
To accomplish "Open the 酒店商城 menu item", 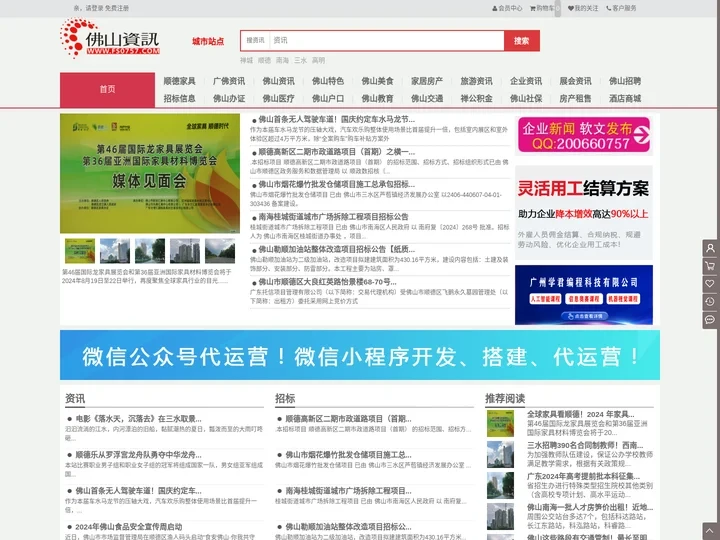I will 625,98.
